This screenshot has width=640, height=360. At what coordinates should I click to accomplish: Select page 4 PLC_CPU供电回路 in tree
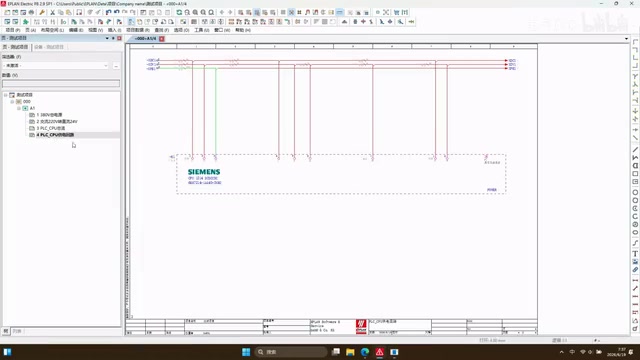click(x=55, y=135)
